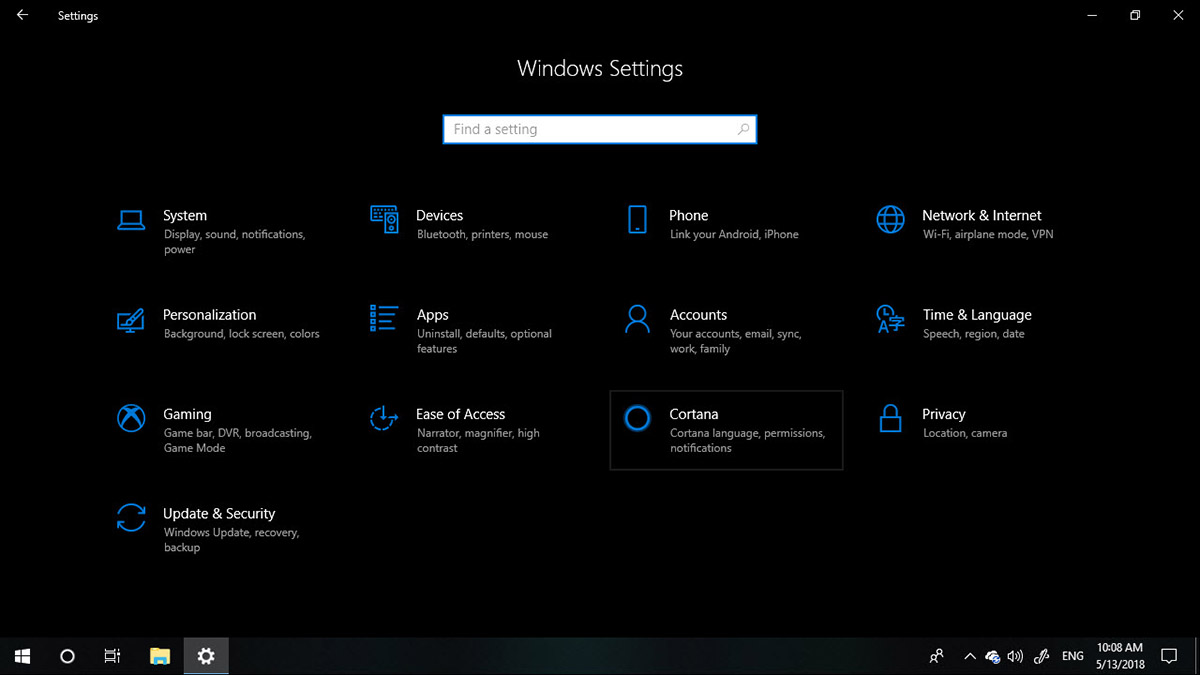Restore down the Settings window
Viewport: 1200px width, 675px height.
pos(1135,15)
